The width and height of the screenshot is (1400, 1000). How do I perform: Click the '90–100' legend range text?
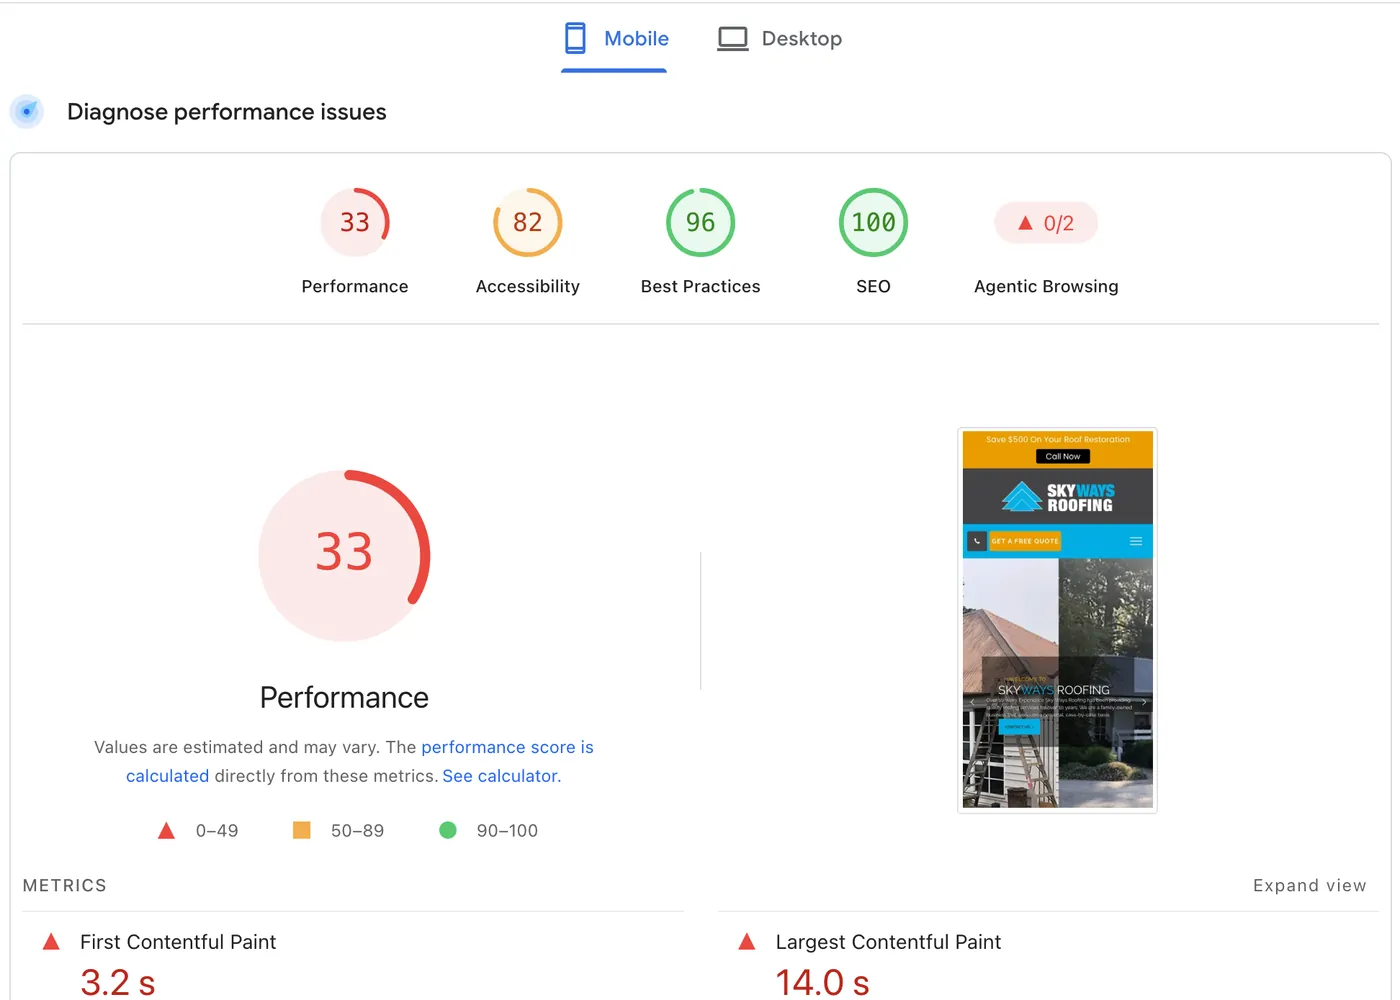pos(507,831)
